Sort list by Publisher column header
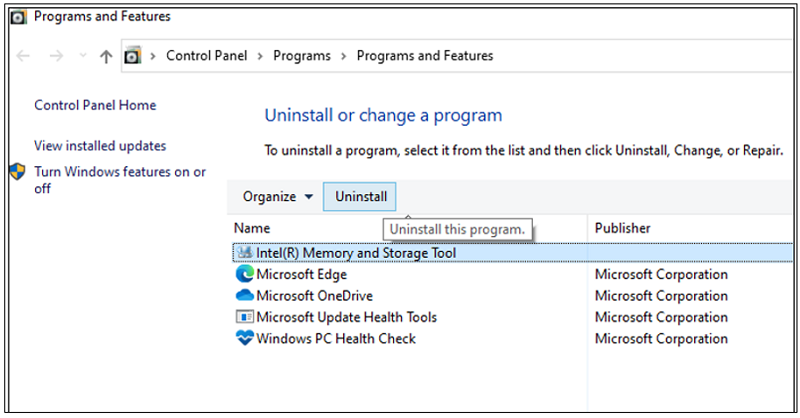Viewport: 800px width, 418px height. click(622, 228)
